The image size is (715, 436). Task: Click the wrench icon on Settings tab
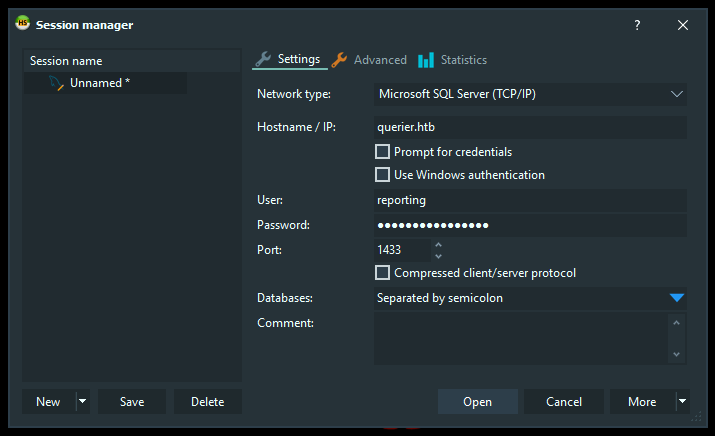click(x=263, y=59)
